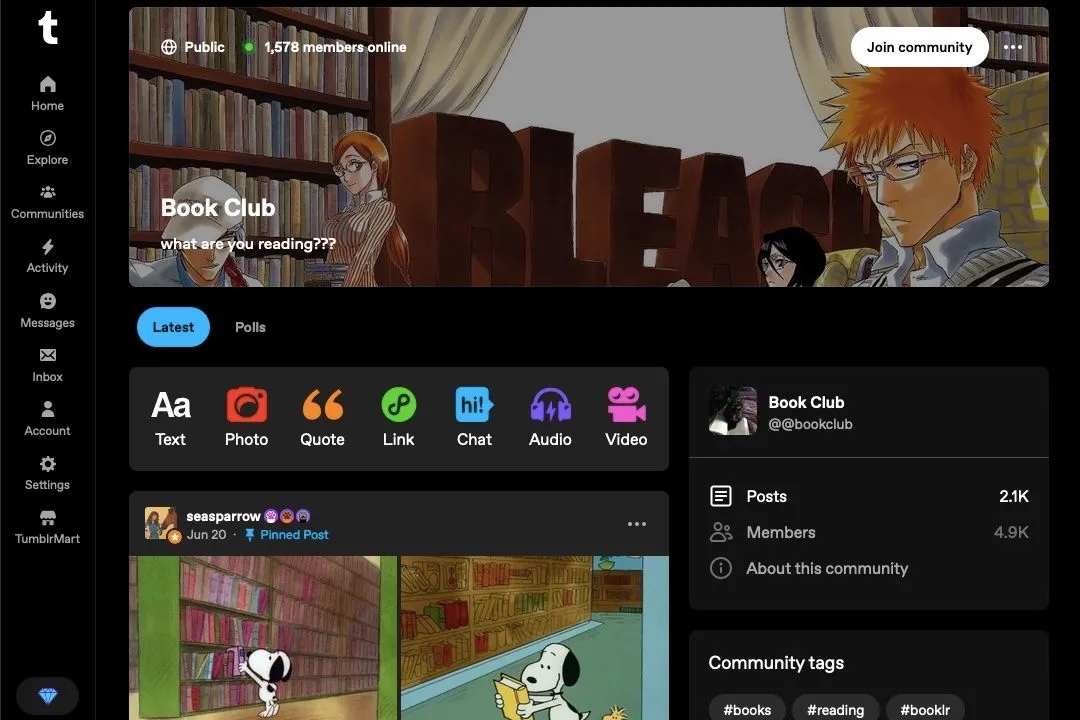Image resolution: width=1080 pixels, height=720 pixels.
Task: Create a Text post
Action: [170, 415]
